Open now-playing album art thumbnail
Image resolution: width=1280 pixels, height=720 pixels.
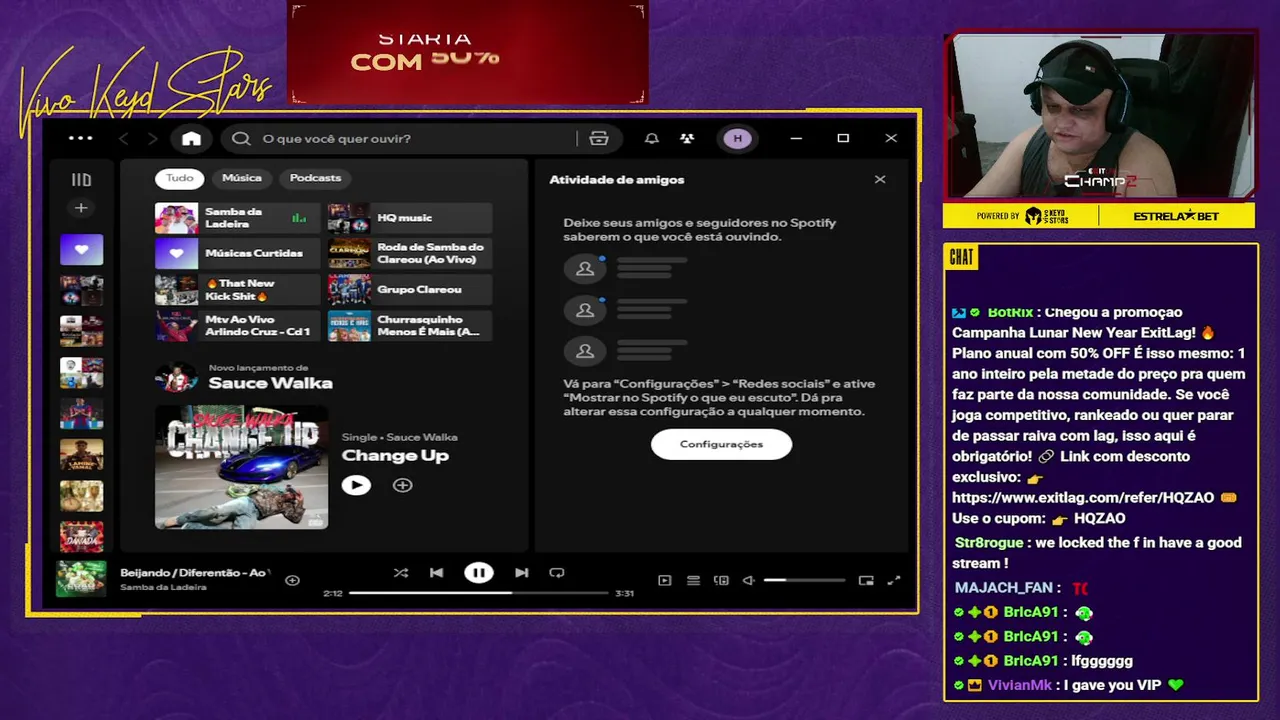[x=81, y=579]
